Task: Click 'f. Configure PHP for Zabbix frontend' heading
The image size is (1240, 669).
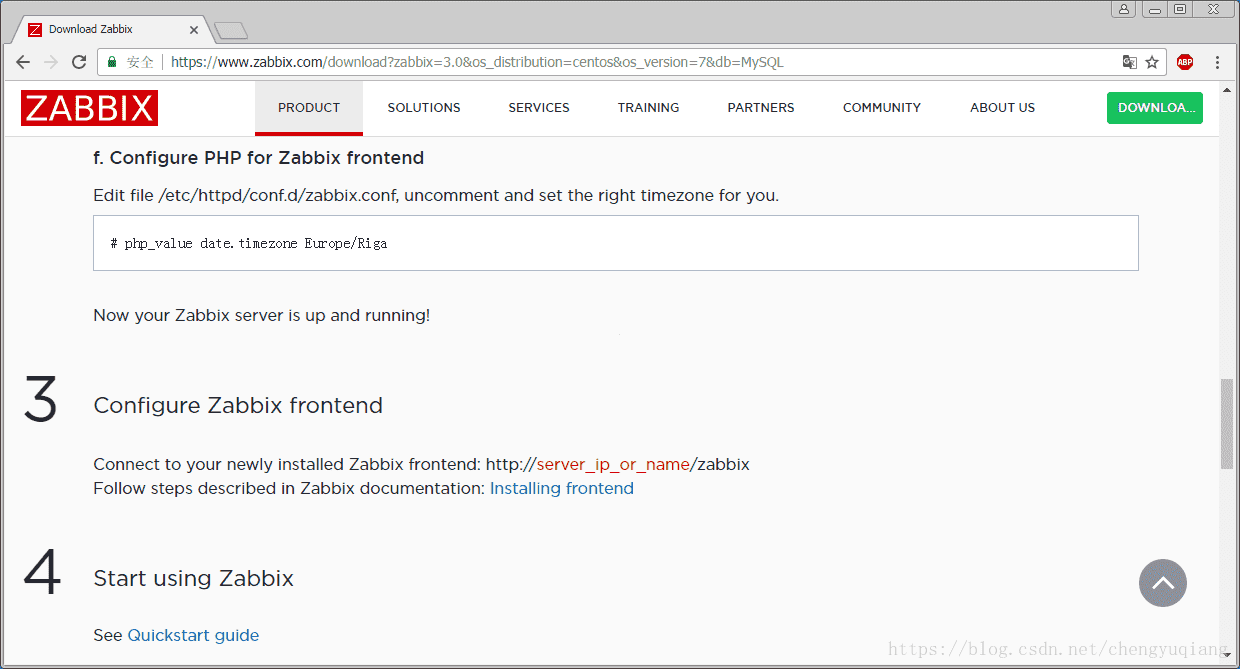Action: coord(259,158)
